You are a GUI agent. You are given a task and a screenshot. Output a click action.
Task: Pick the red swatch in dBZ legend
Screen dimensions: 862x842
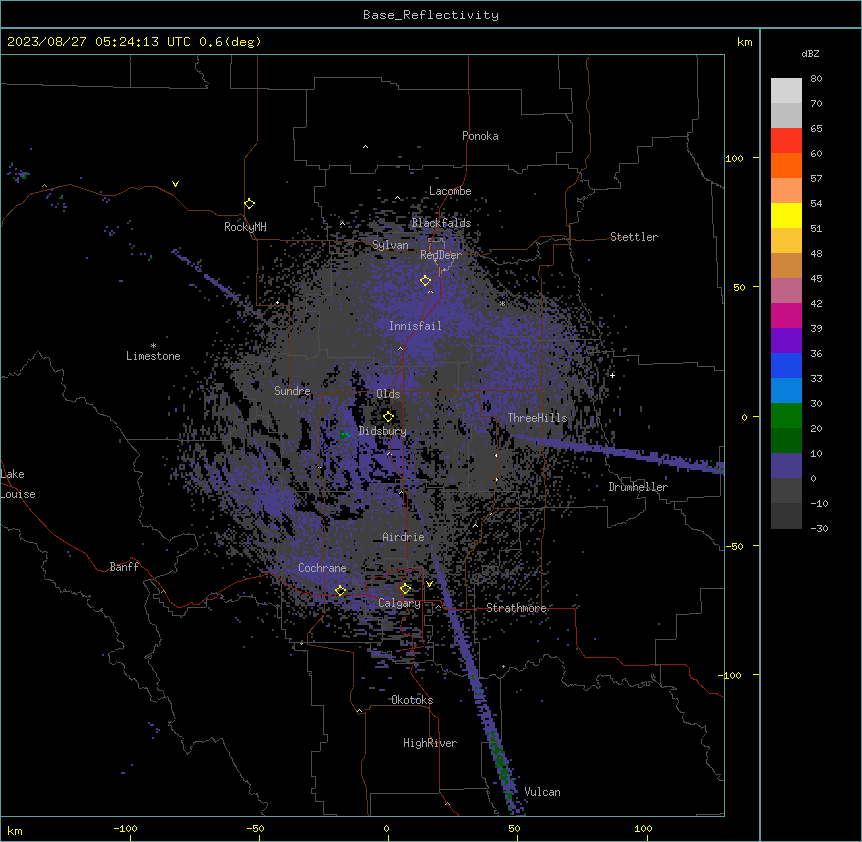(x=786, y=141)
